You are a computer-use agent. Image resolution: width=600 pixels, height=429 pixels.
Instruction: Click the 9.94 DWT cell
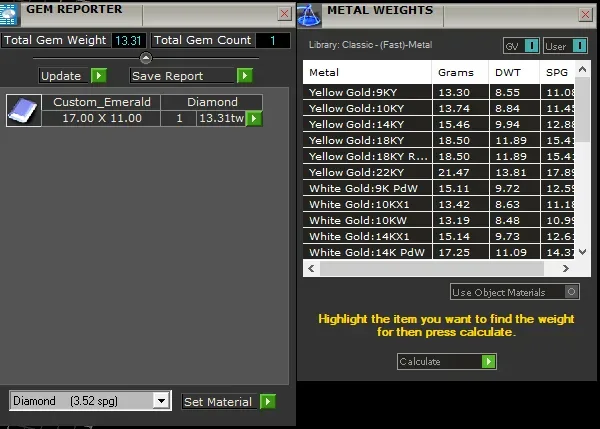(514, 124)
